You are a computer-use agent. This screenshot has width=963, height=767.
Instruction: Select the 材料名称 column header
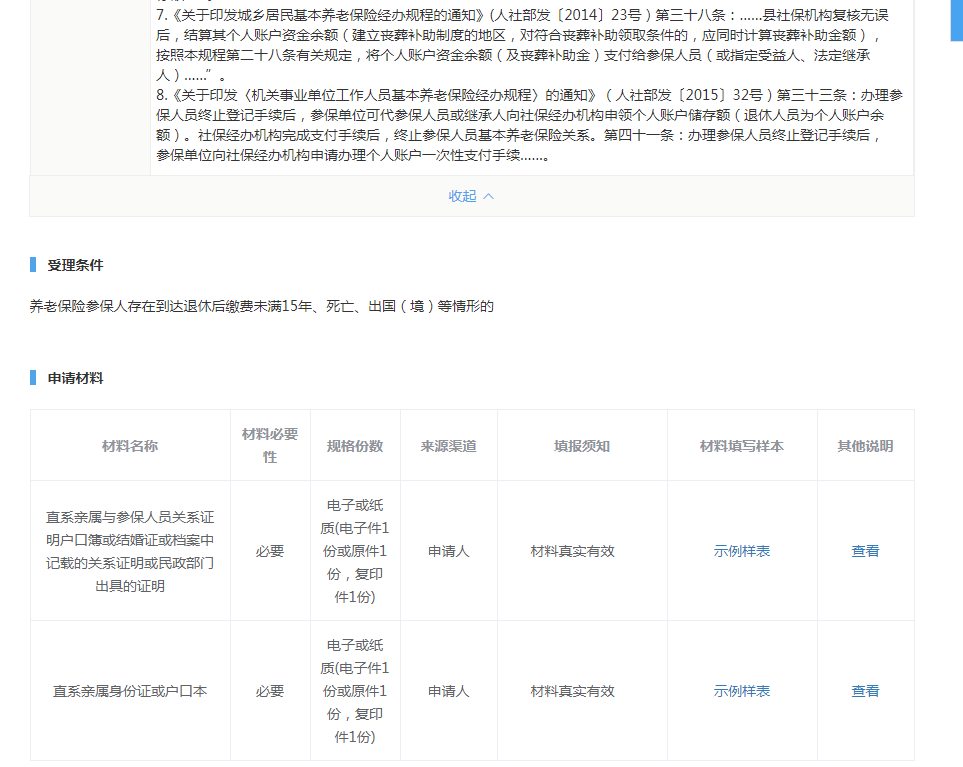[130, 446]
